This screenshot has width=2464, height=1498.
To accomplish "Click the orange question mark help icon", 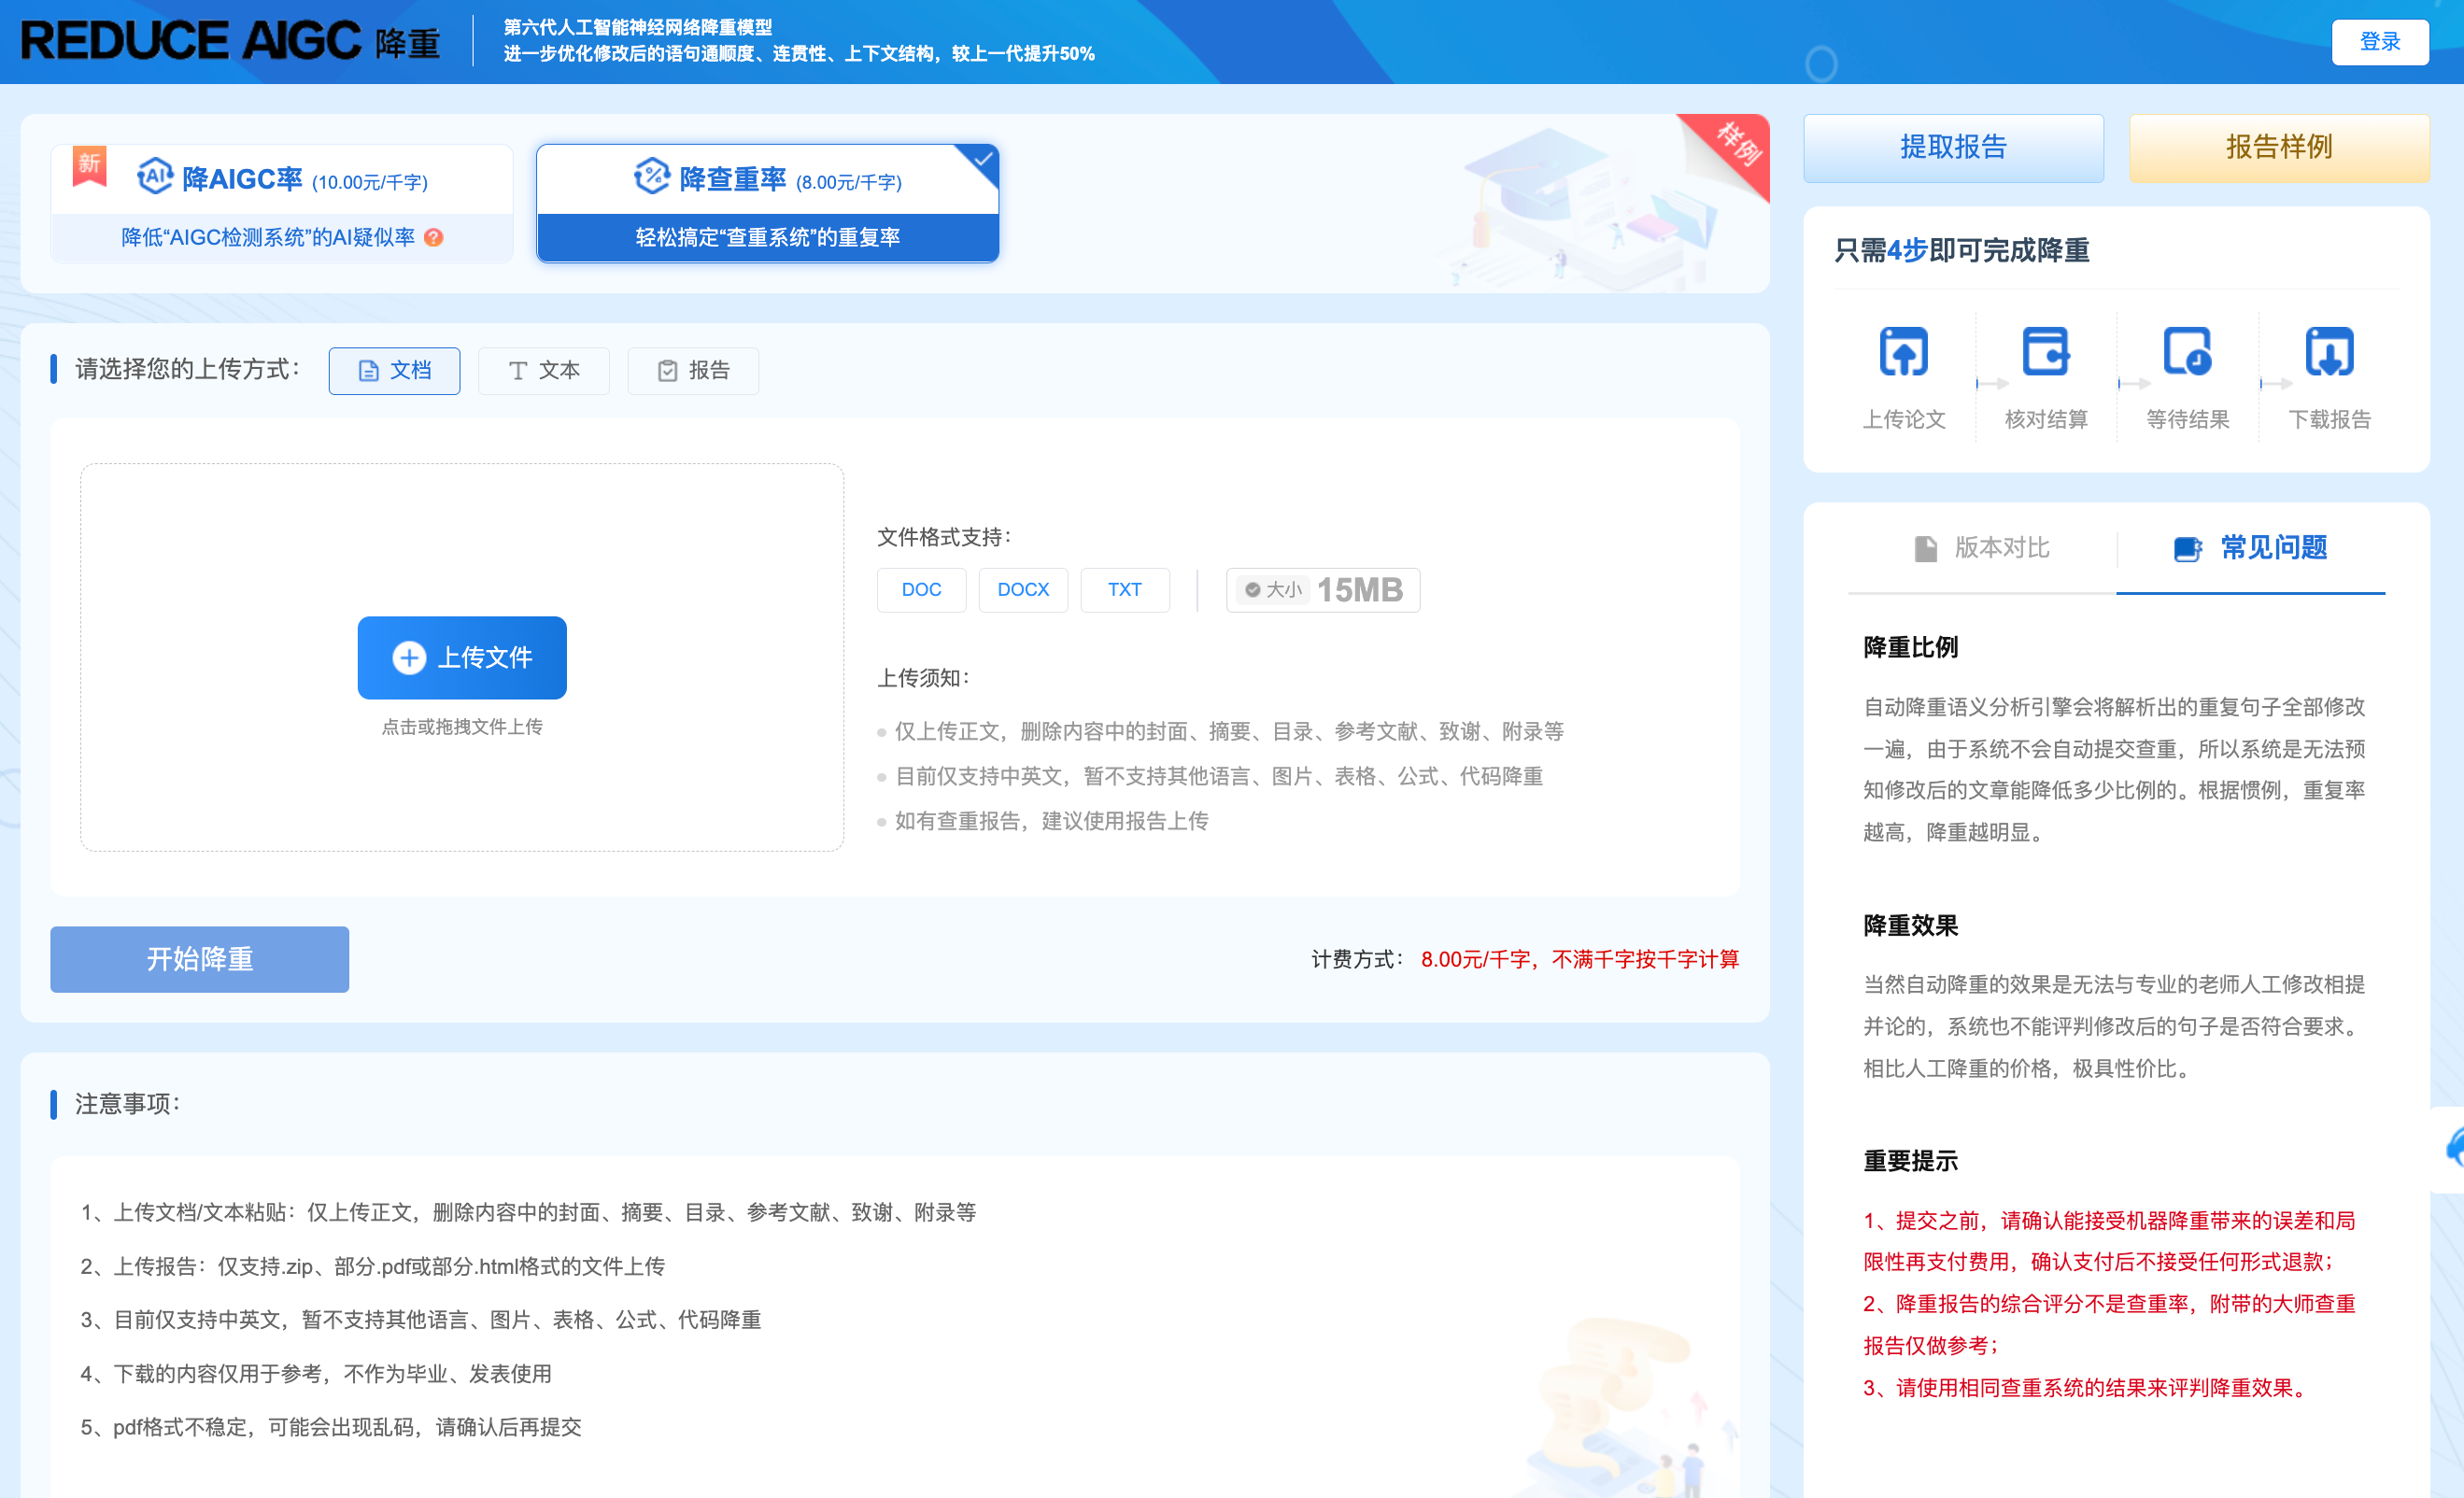I will (x=433, y=237).
